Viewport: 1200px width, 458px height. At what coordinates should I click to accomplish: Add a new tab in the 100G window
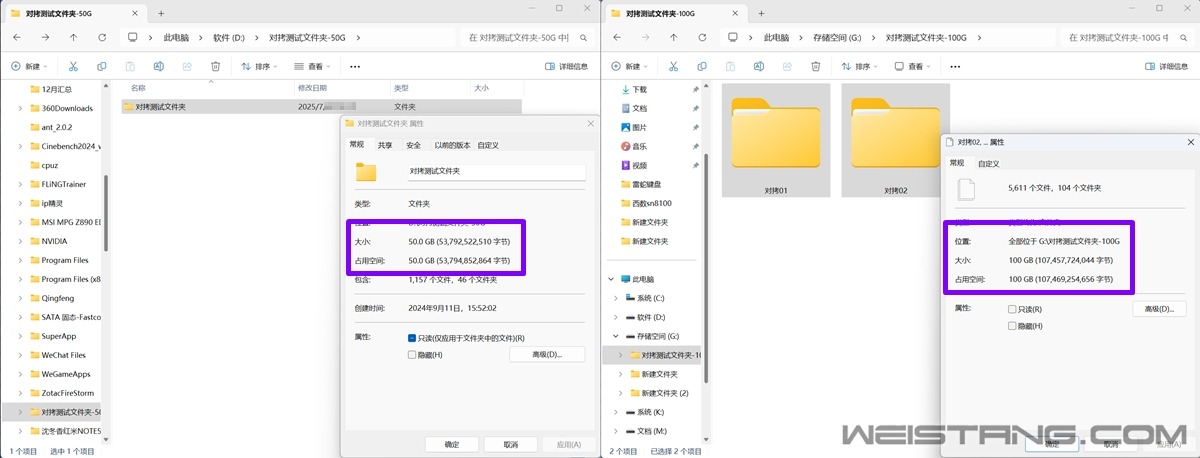click(761, 14)
